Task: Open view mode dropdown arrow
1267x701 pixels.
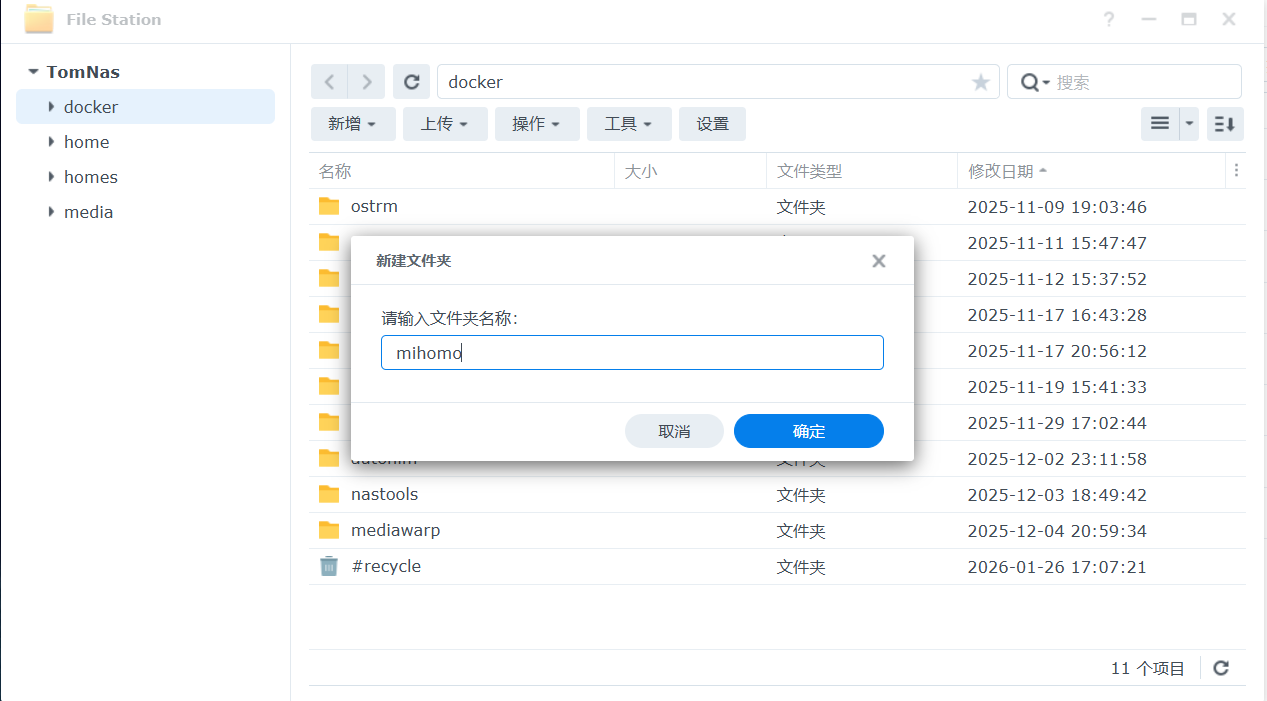Action: (1189, 124)
